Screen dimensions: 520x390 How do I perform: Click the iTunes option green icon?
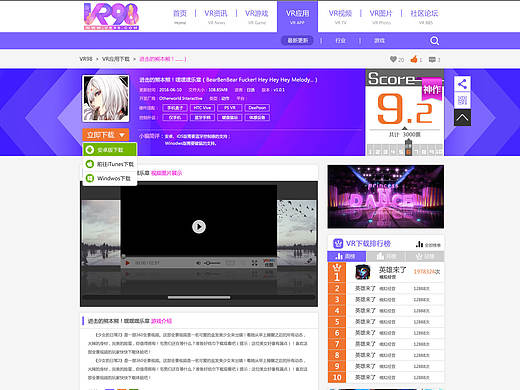click(x=89, y=164)
